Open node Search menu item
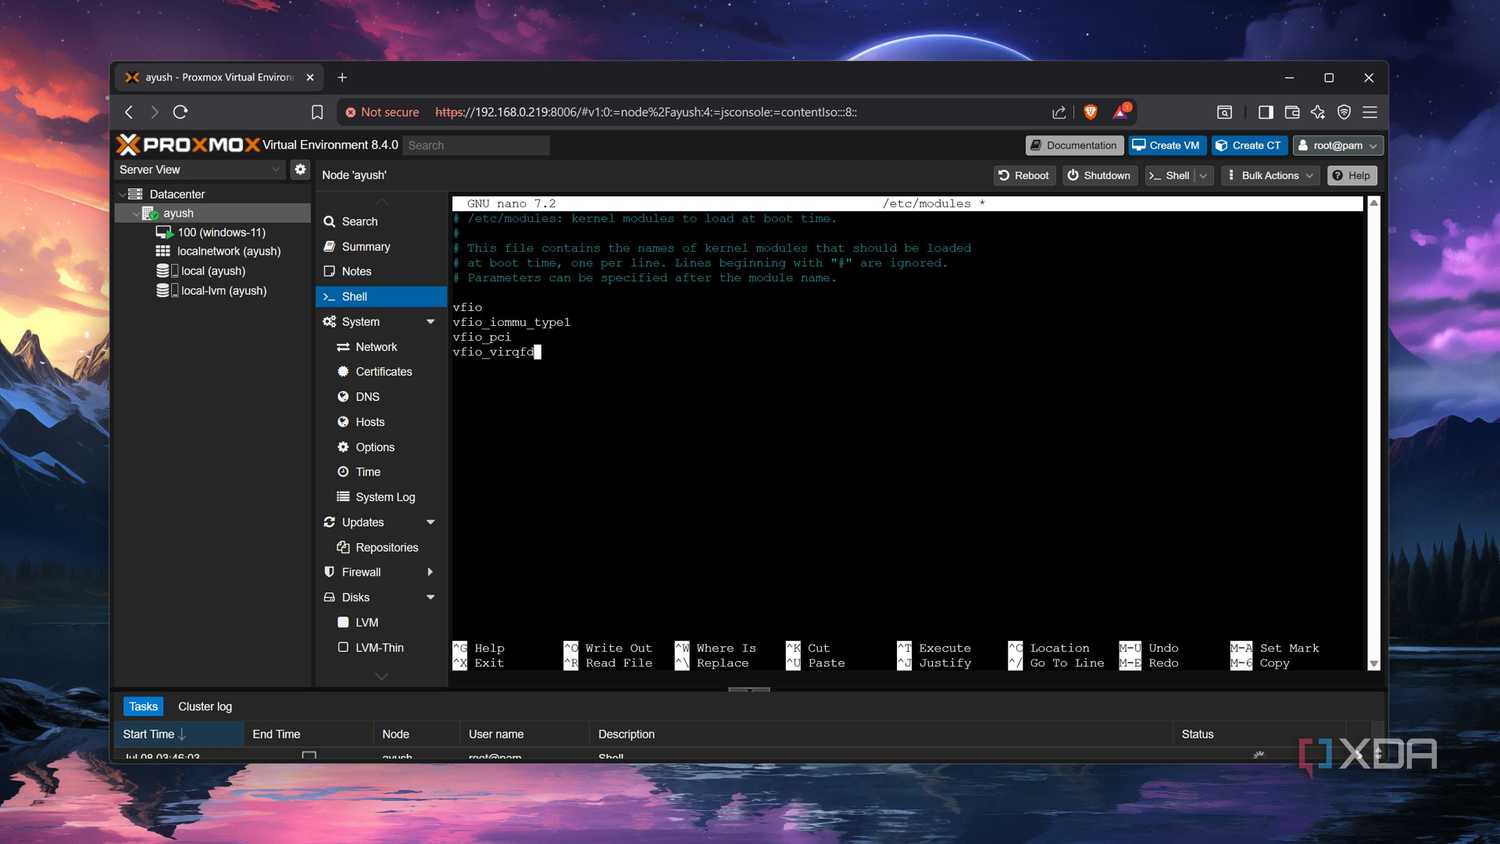The width and height of the screenshot is (1500, 844). pyautogui.click(x=381, y=221)
